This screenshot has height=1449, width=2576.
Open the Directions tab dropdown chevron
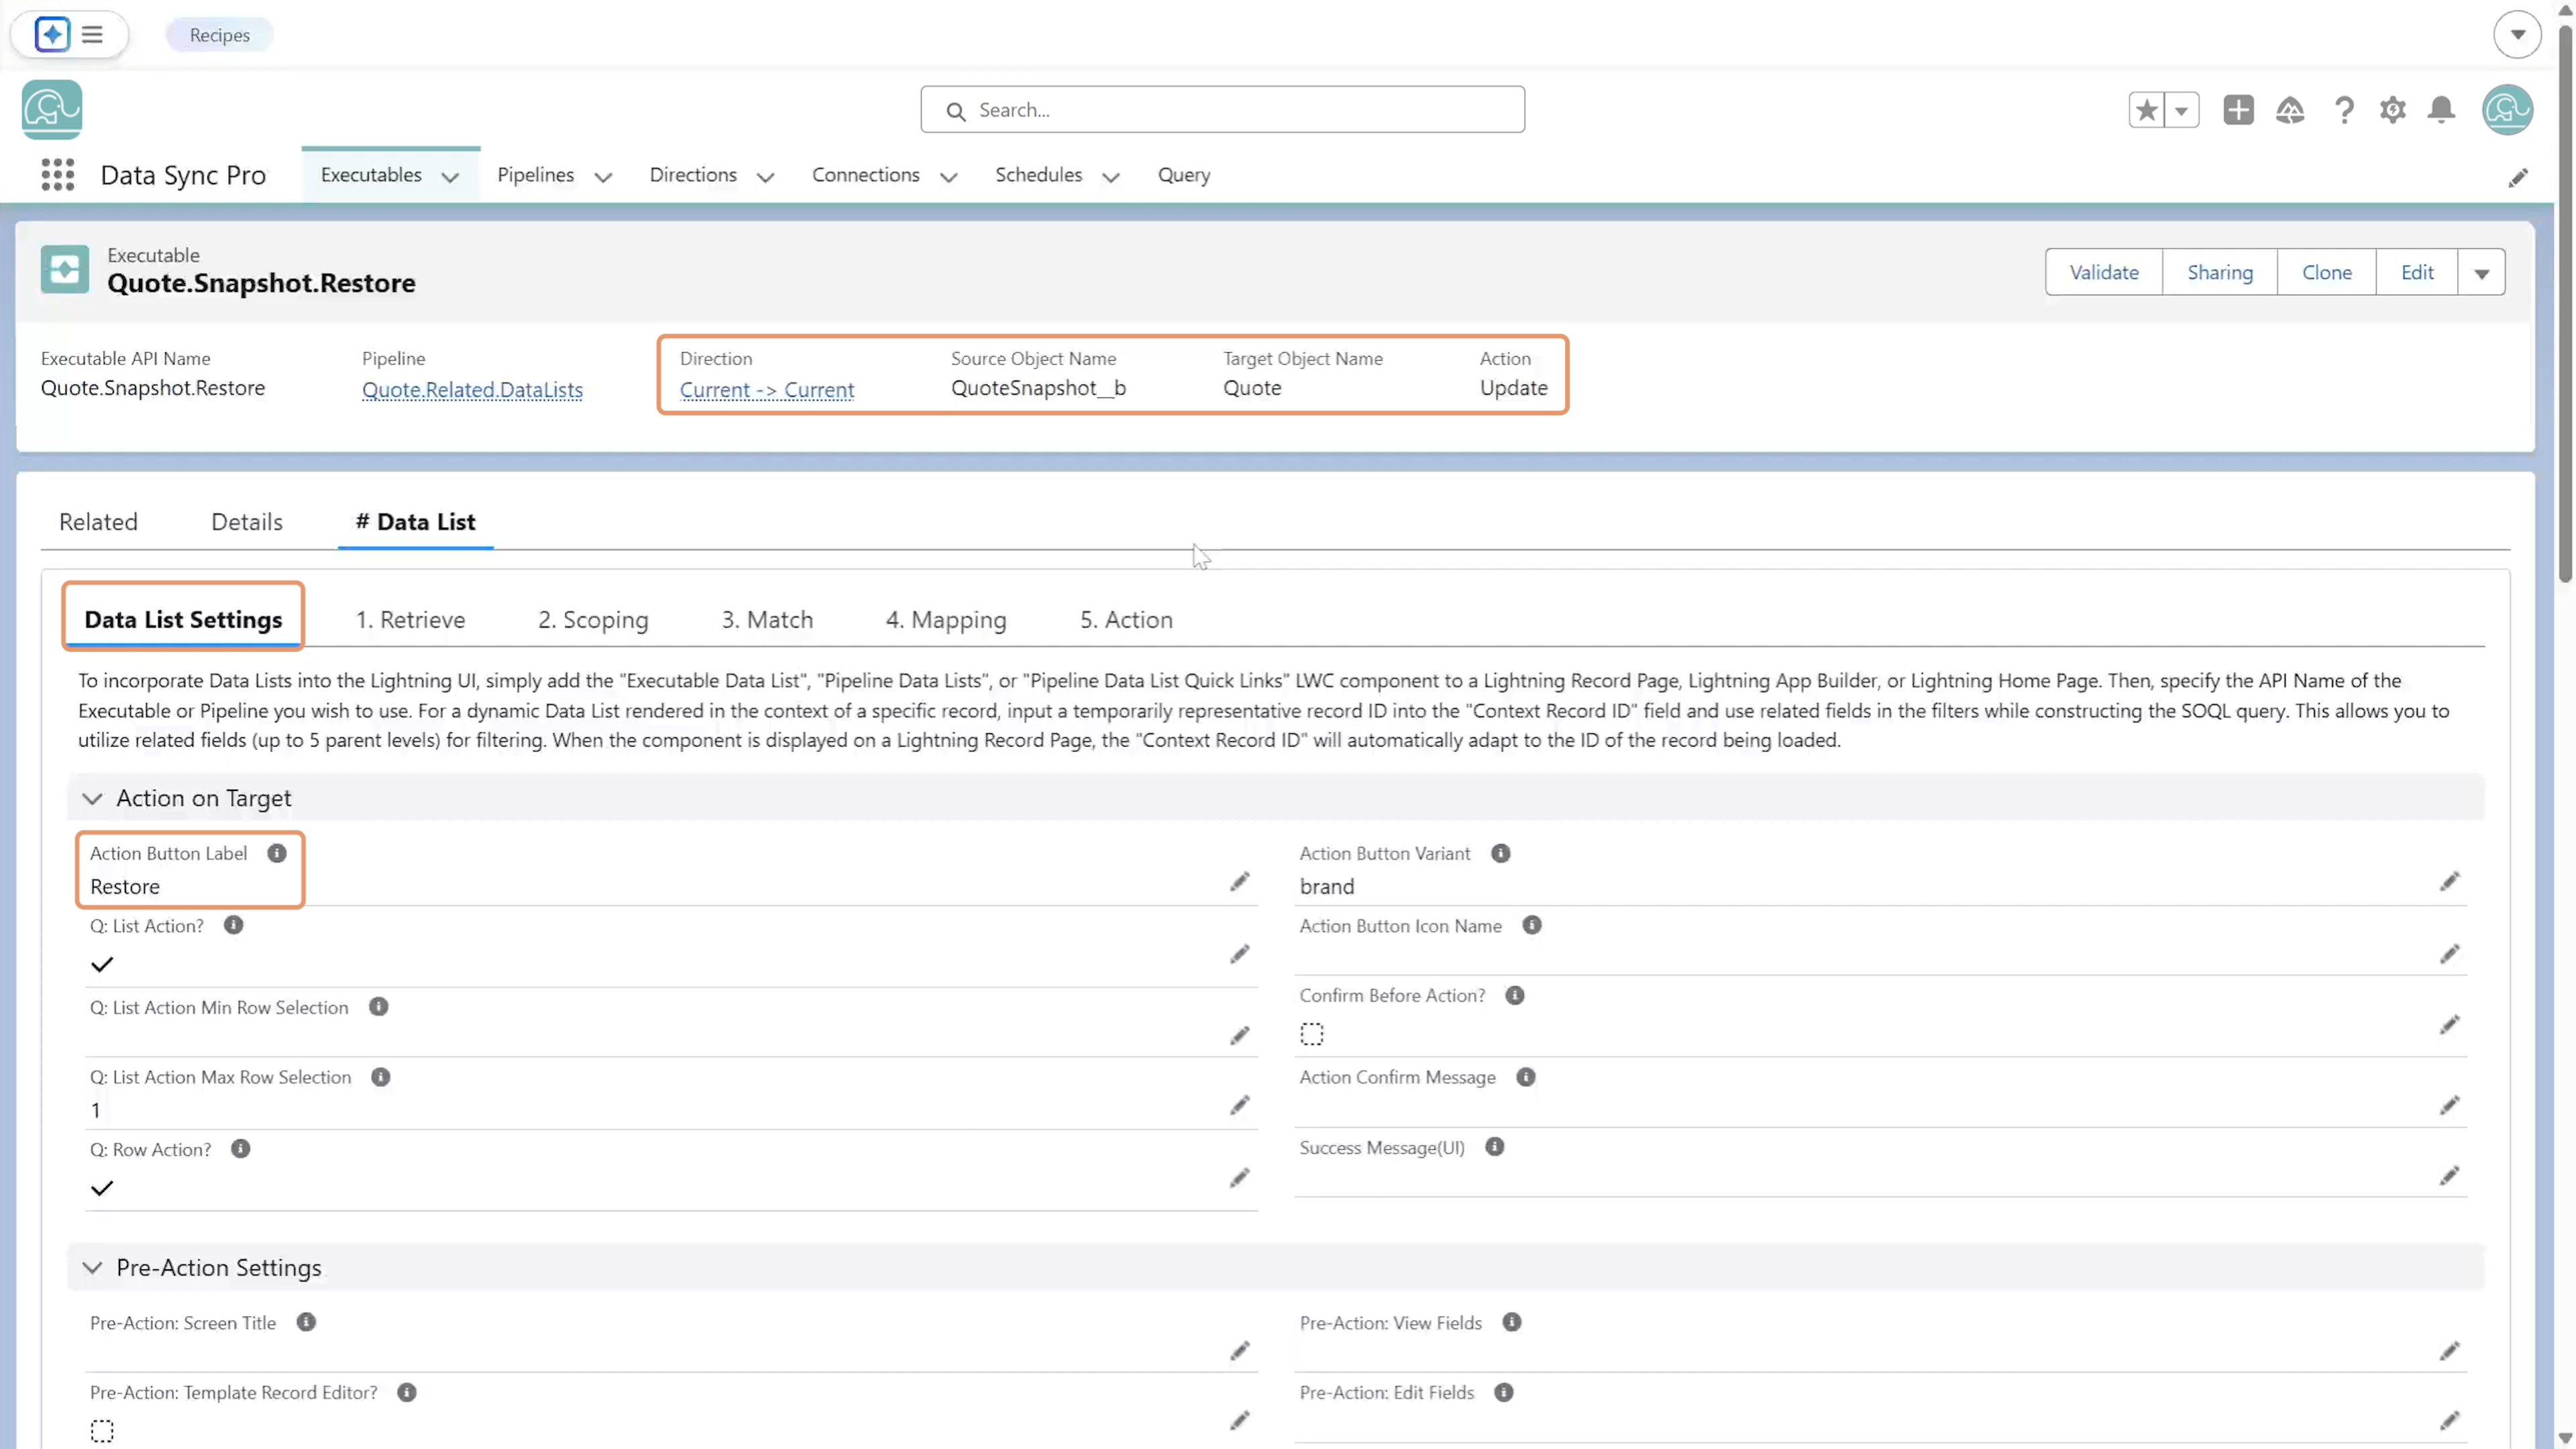coord(765,177)
